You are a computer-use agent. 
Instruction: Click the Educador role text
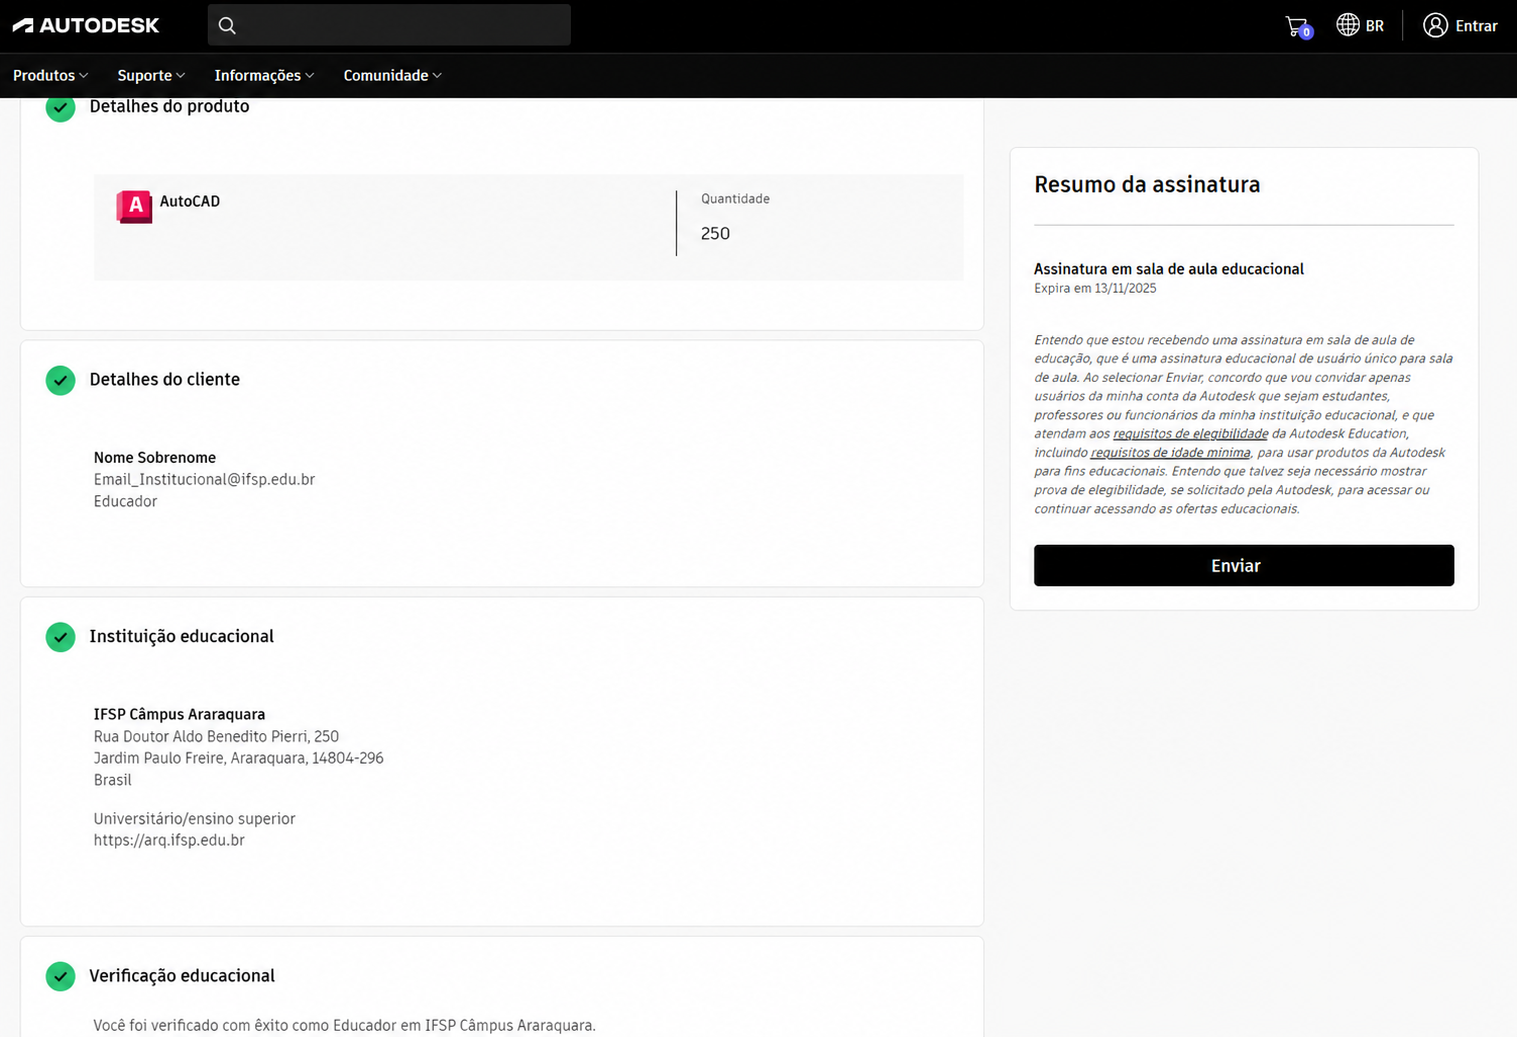pyautogui.click(x=125, y=501)
